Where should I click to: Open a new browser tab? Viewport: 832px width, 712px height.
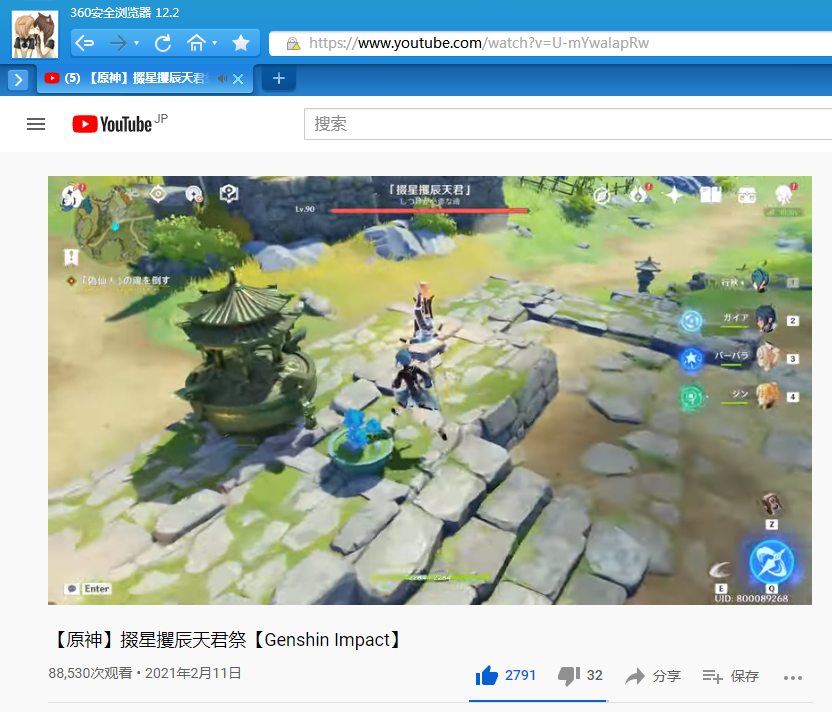[x=279, y=79]
